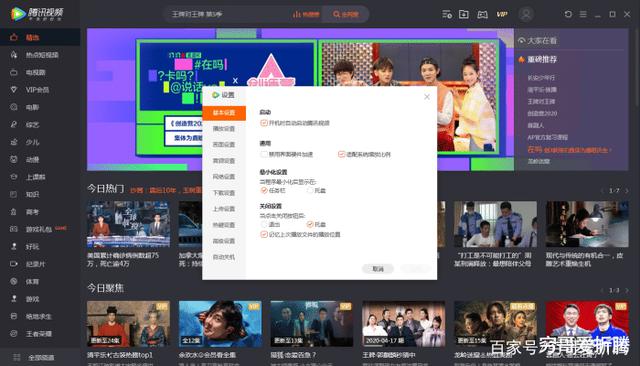Image resolution: width=640 pixels, height=366 pixels.
Task: Toggle adapt system scaling ratio checkbox
Action: 342,154
